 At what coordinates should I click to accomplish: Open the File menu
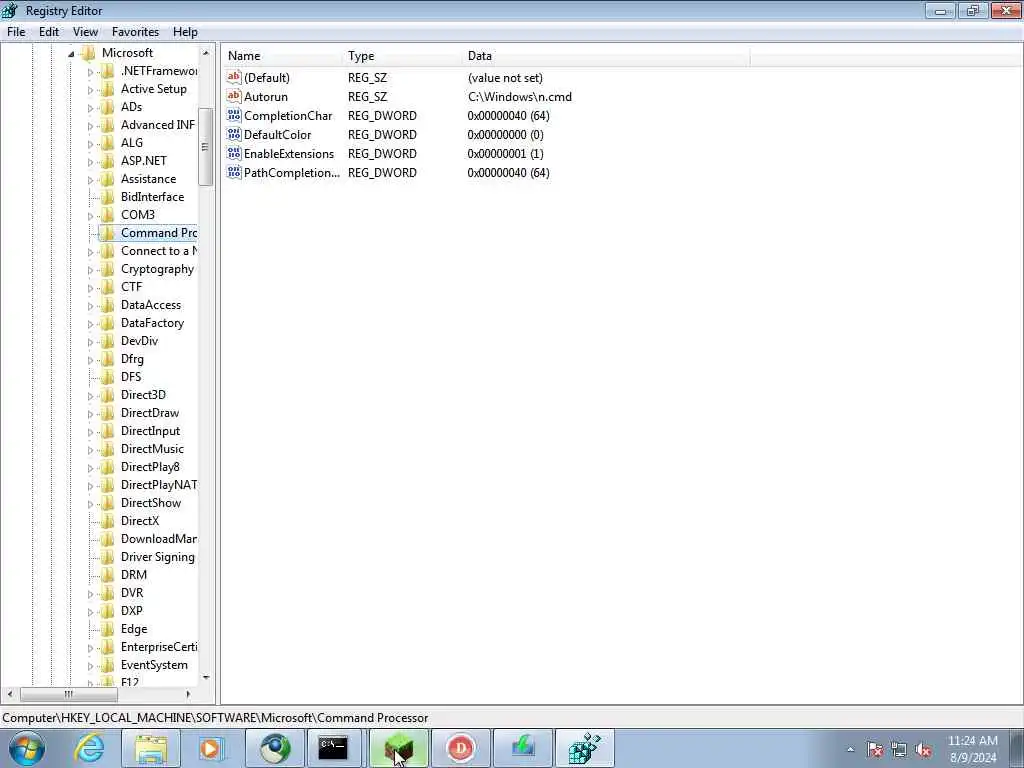pos(16,32)
